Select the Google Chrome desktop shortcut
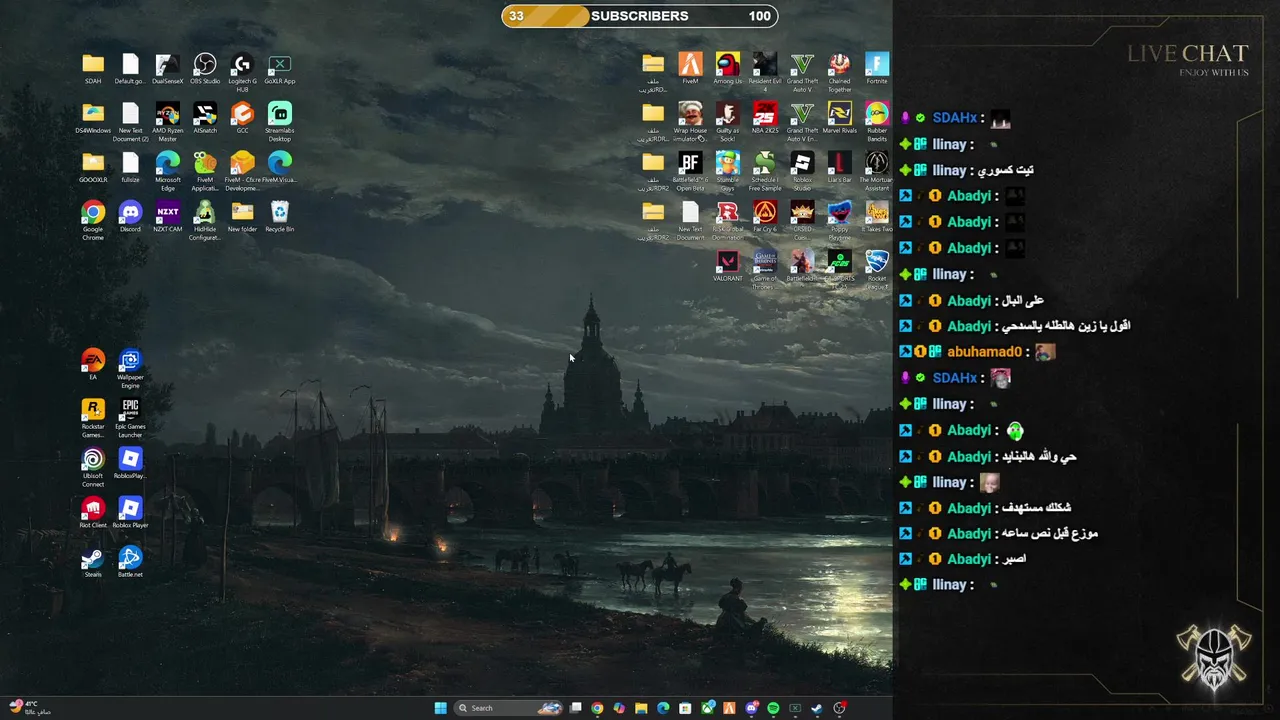 click(x=93, y=220)
